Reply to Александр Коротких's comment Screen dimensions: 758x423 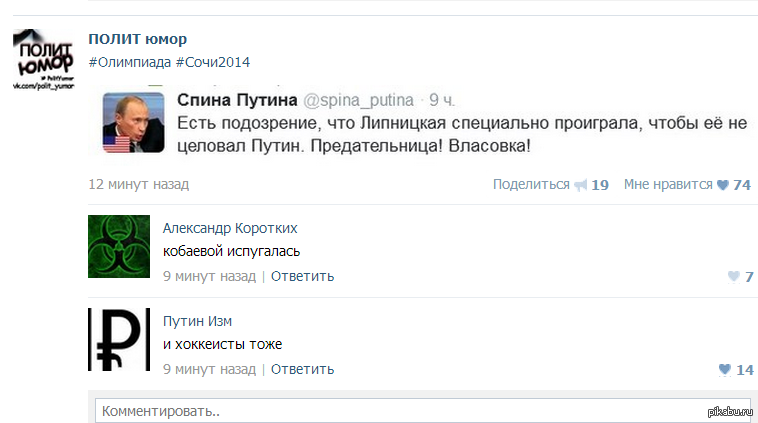click(x=302, y=276)
